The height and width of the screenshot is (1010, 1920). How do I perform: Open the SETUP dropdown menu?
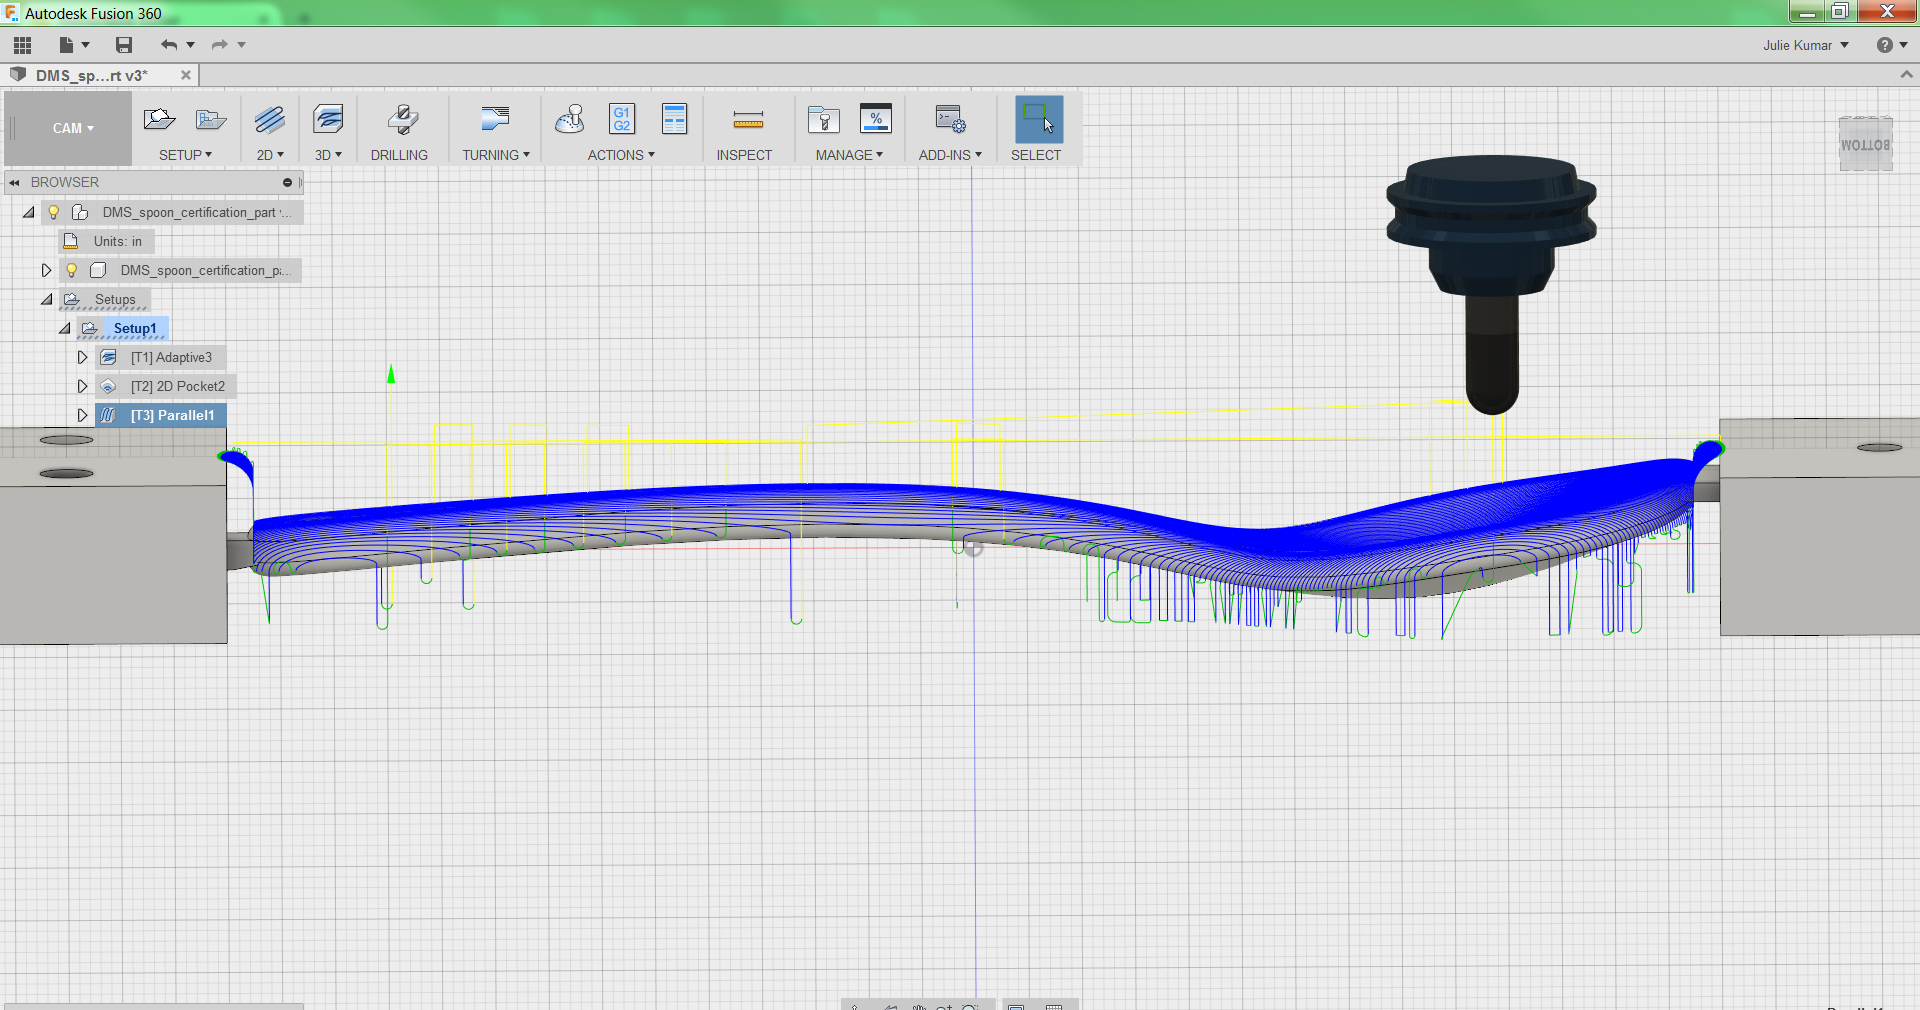pyautogui.click(x=186, y=155)
